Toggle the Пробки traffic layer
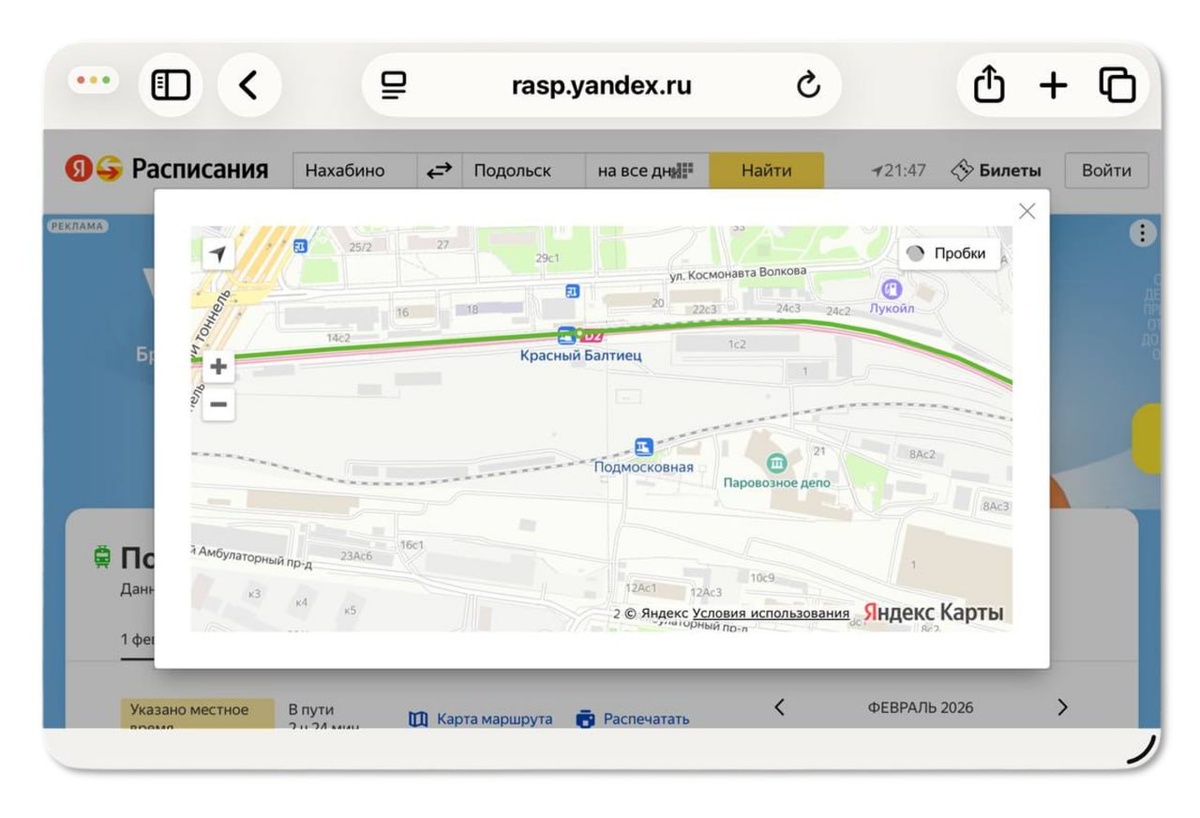 coord(948,254)
